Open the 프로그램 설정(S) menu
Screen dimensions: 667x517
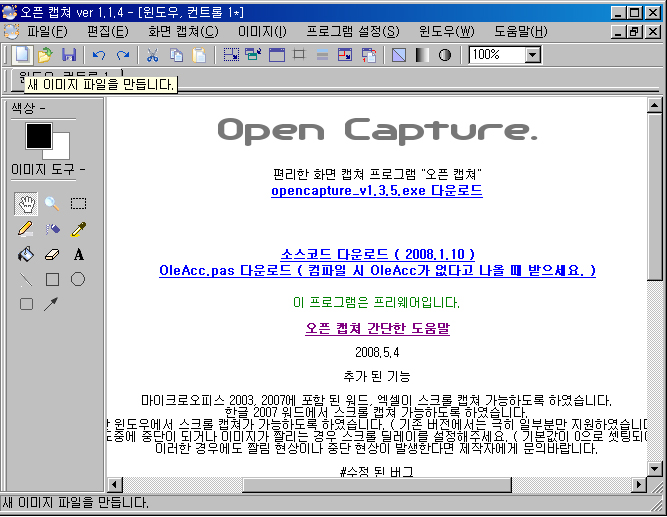pyautogui.click(x=353, y=32)
